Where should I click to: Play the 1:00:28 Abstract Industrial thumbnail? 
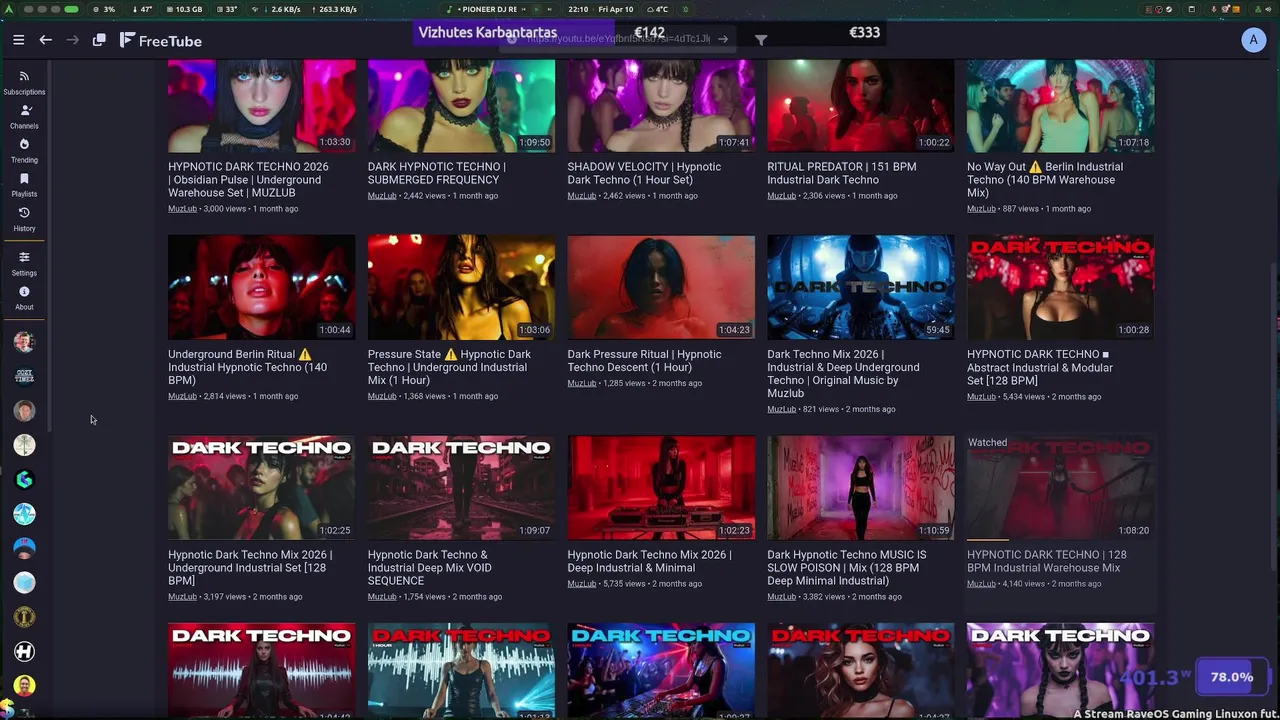click(x=1061, y=288)
